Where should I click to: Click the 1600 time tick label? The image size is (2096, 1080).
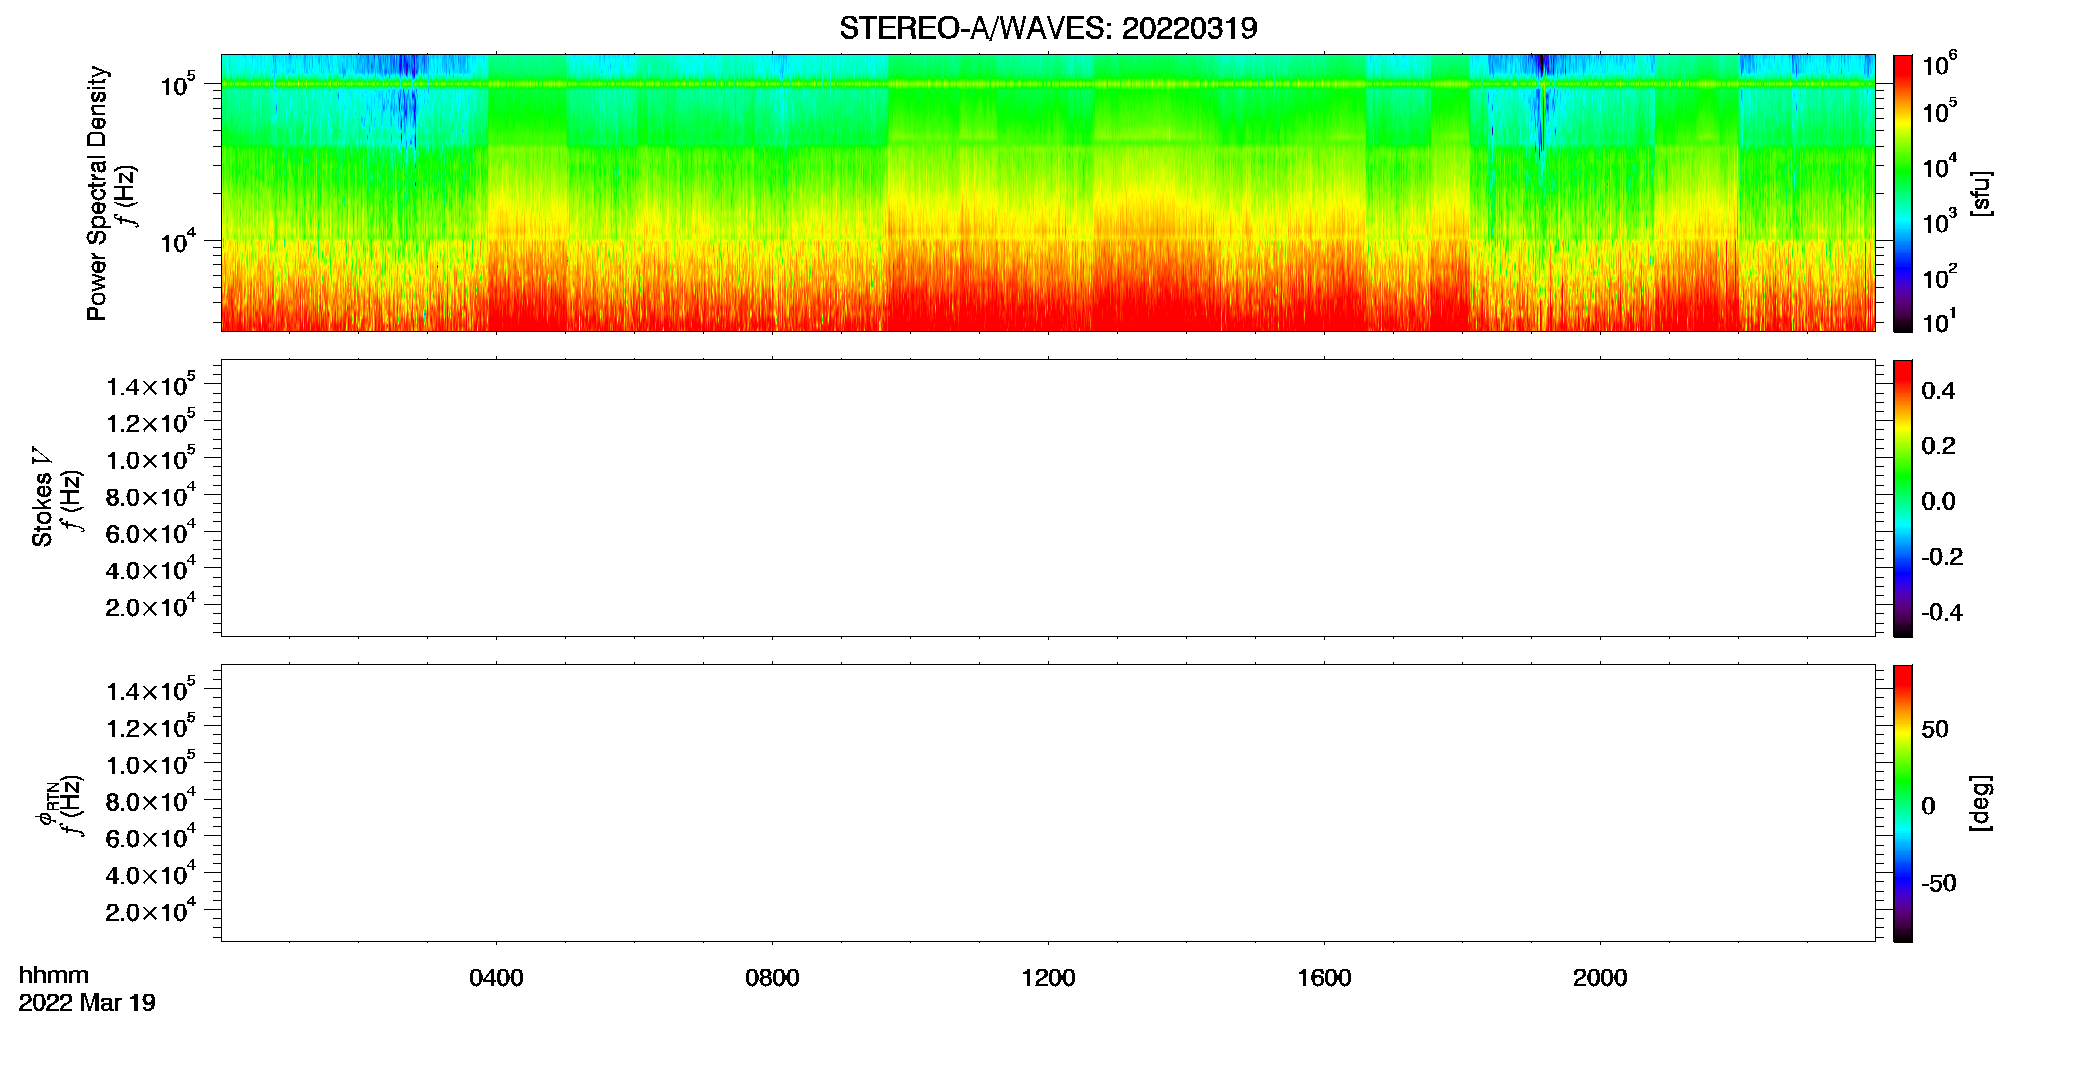click(1324, 978)
